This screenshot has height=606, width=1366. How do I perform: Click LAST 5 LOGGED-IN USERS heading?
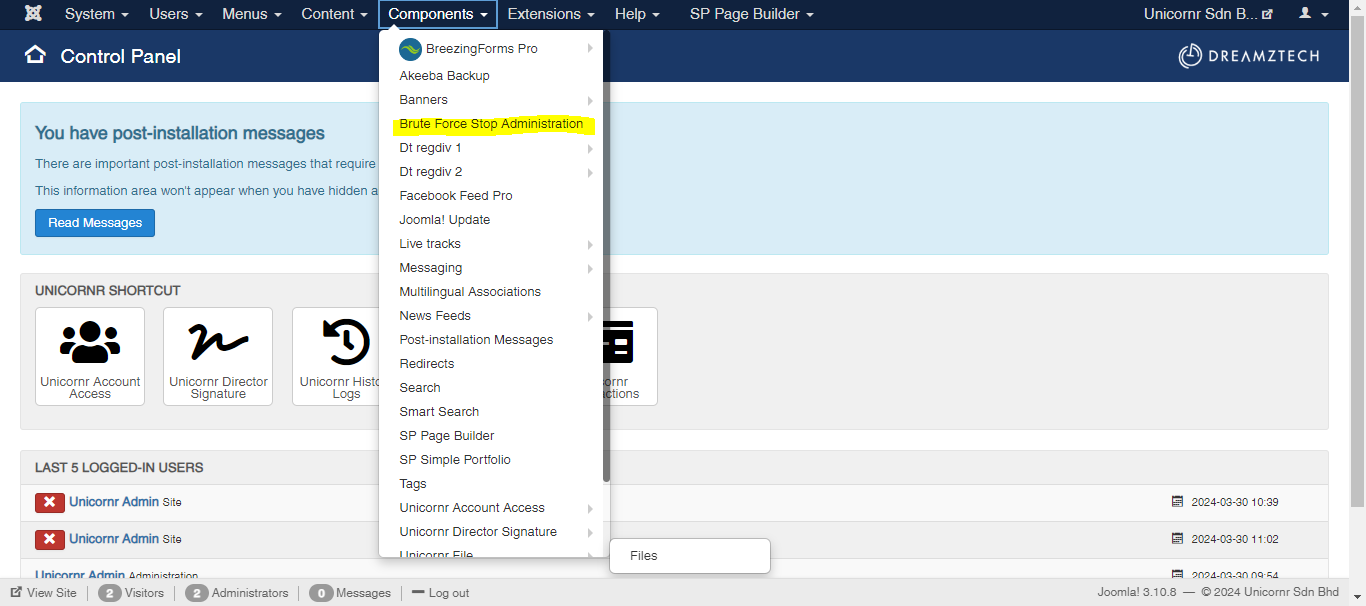point(119,468)
